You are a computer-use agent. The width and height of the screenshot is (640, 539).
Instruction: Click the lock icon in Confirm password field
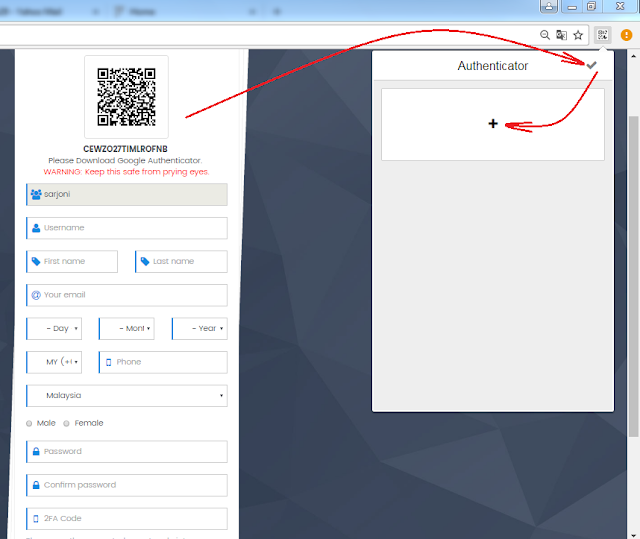[36, 485]
